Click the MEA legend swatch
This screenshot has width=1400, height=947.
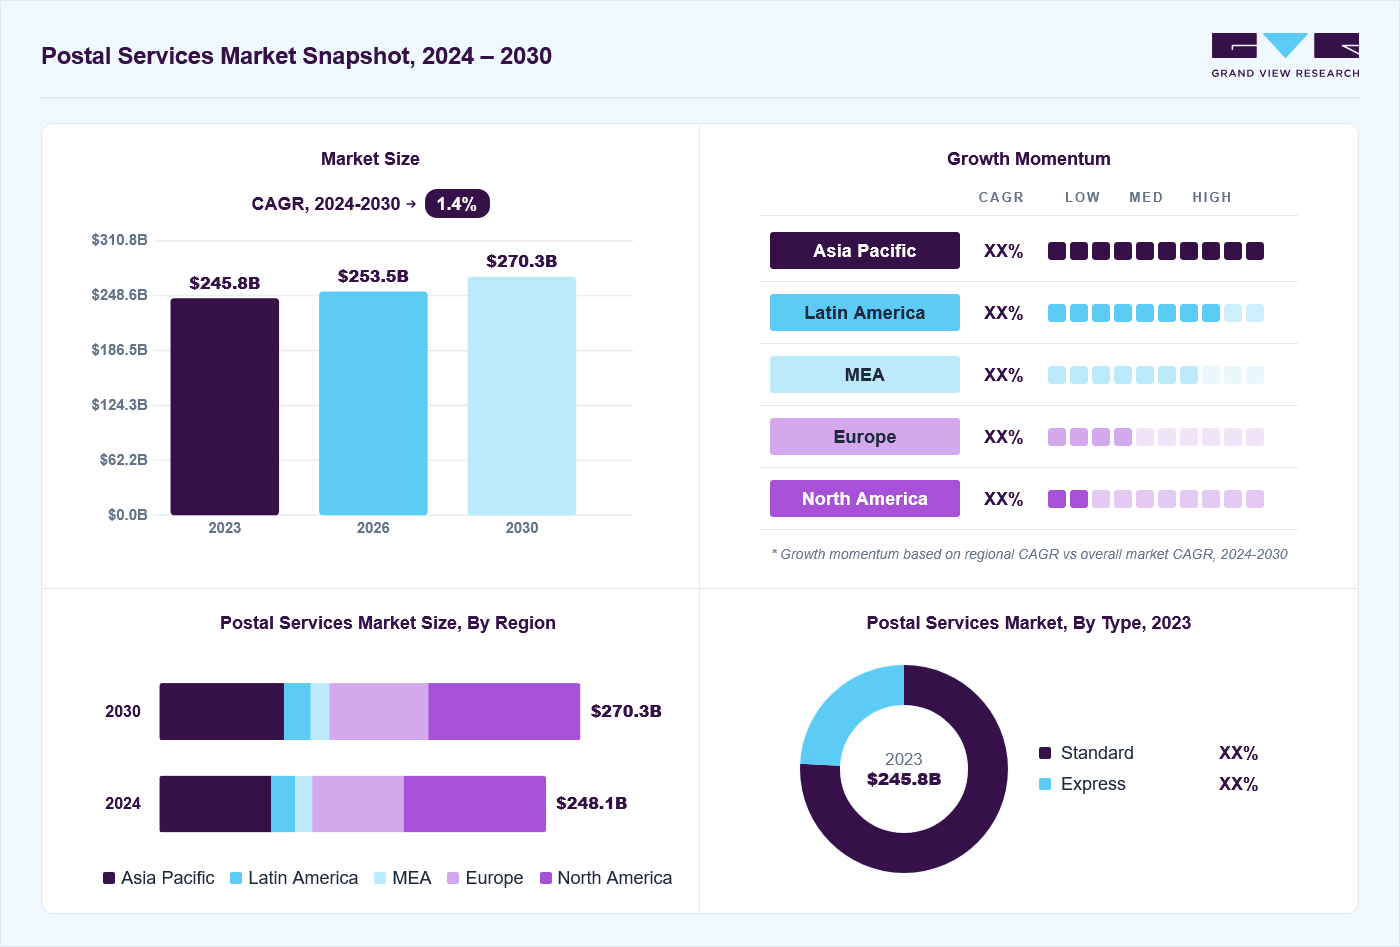(x=380, y=878)
